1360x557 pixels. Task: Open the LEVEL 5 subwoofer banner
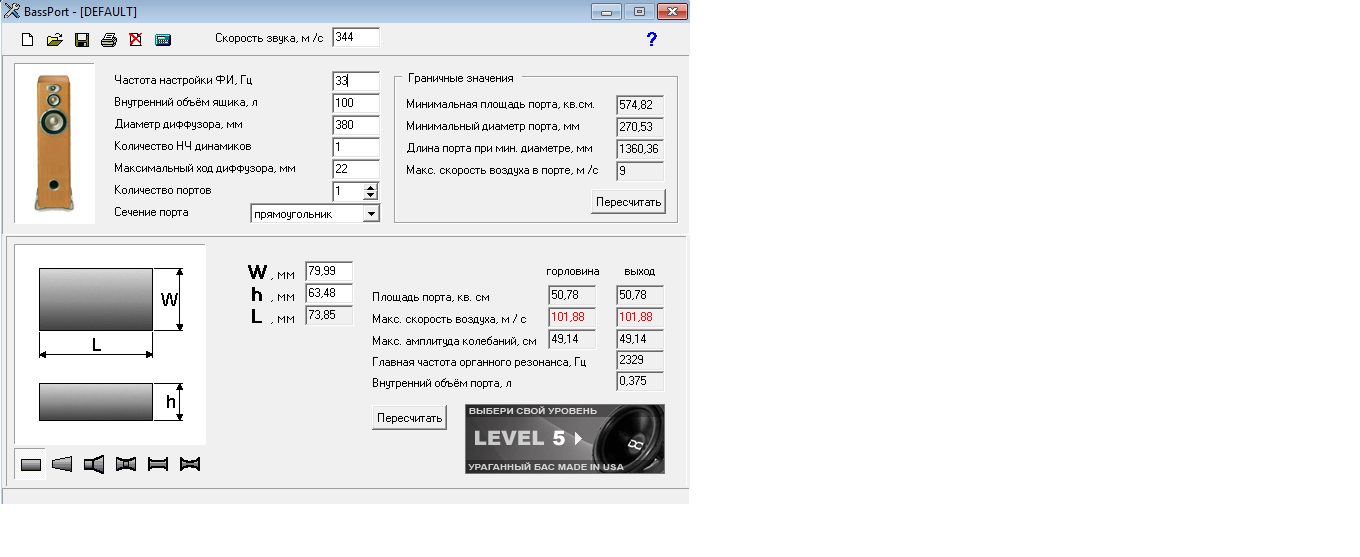565,439
